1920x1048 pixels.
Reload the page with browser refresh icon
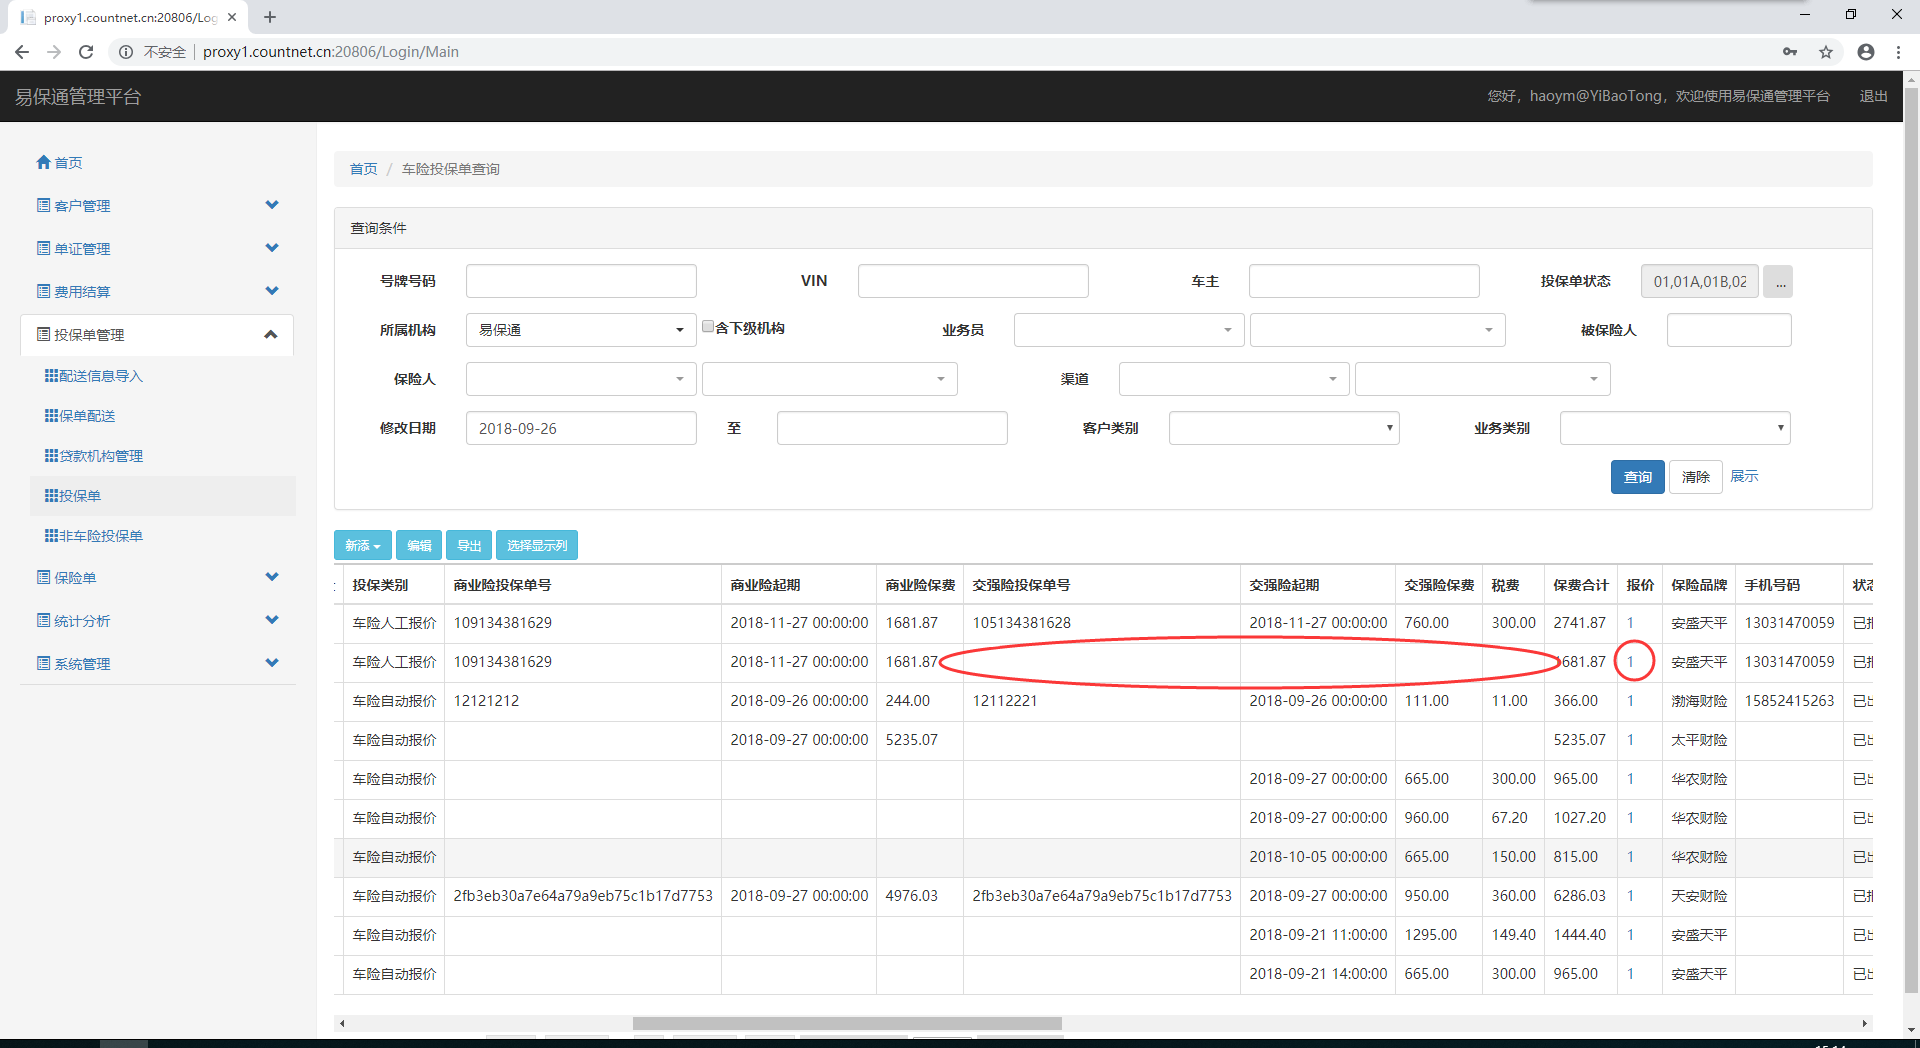86,52
